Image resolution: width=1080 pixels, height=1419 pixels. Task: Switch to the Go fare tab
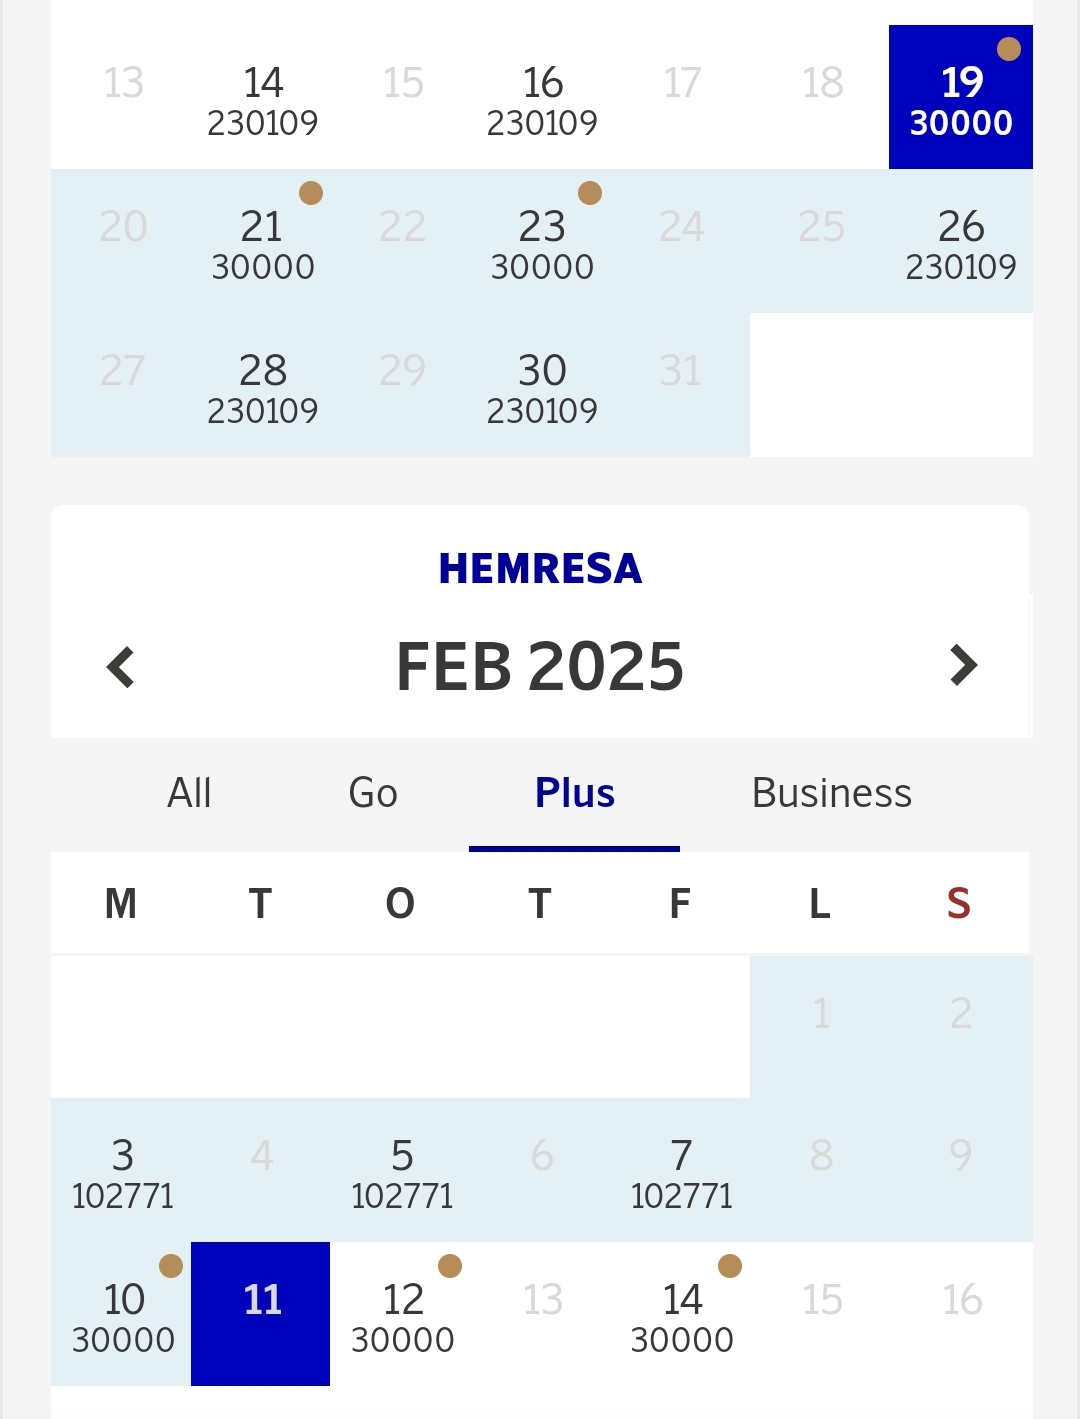click(373, 794)
